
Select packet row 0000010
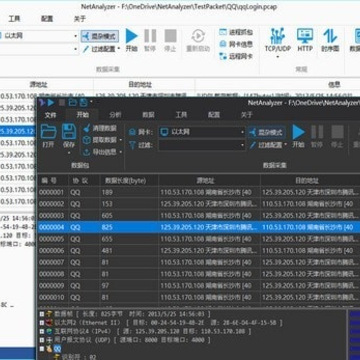click(x=199, y=297)
